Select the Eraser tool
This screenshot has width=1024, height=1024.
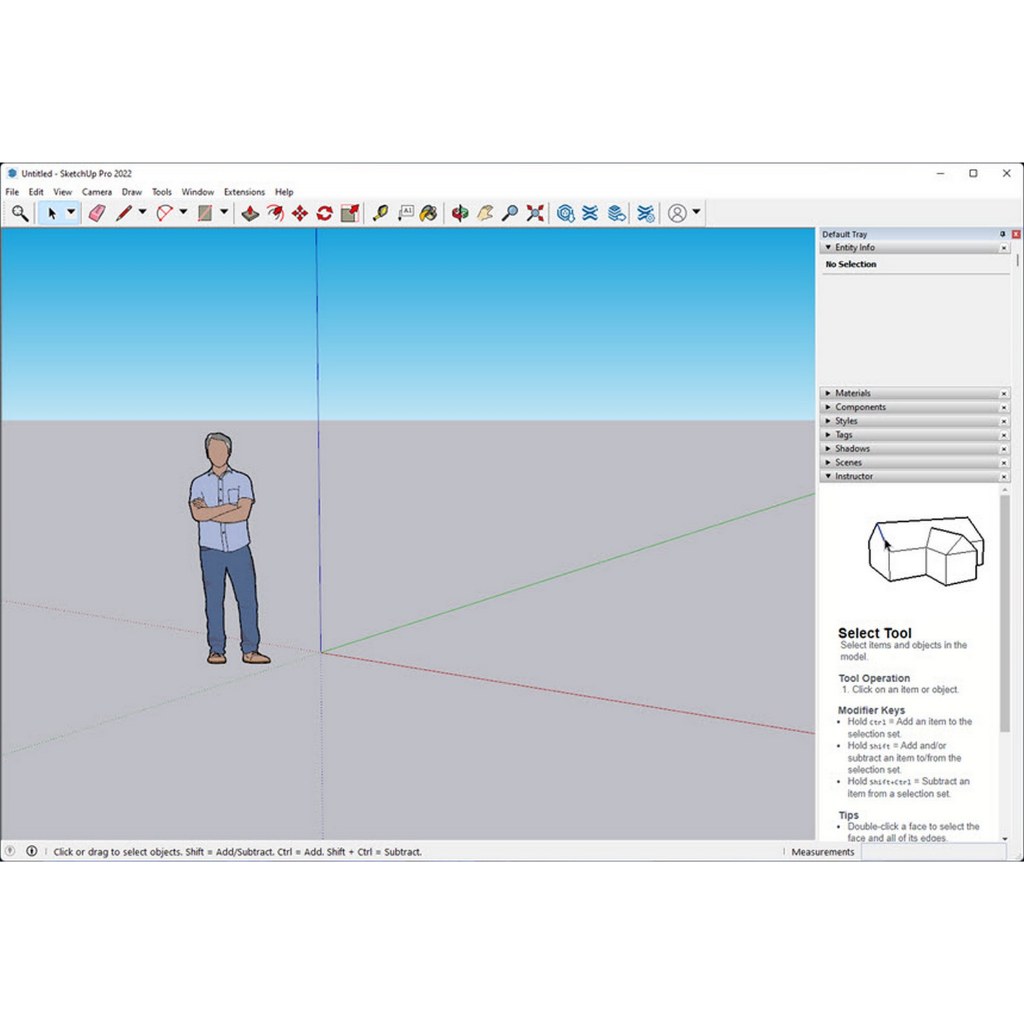pos(96,212)
